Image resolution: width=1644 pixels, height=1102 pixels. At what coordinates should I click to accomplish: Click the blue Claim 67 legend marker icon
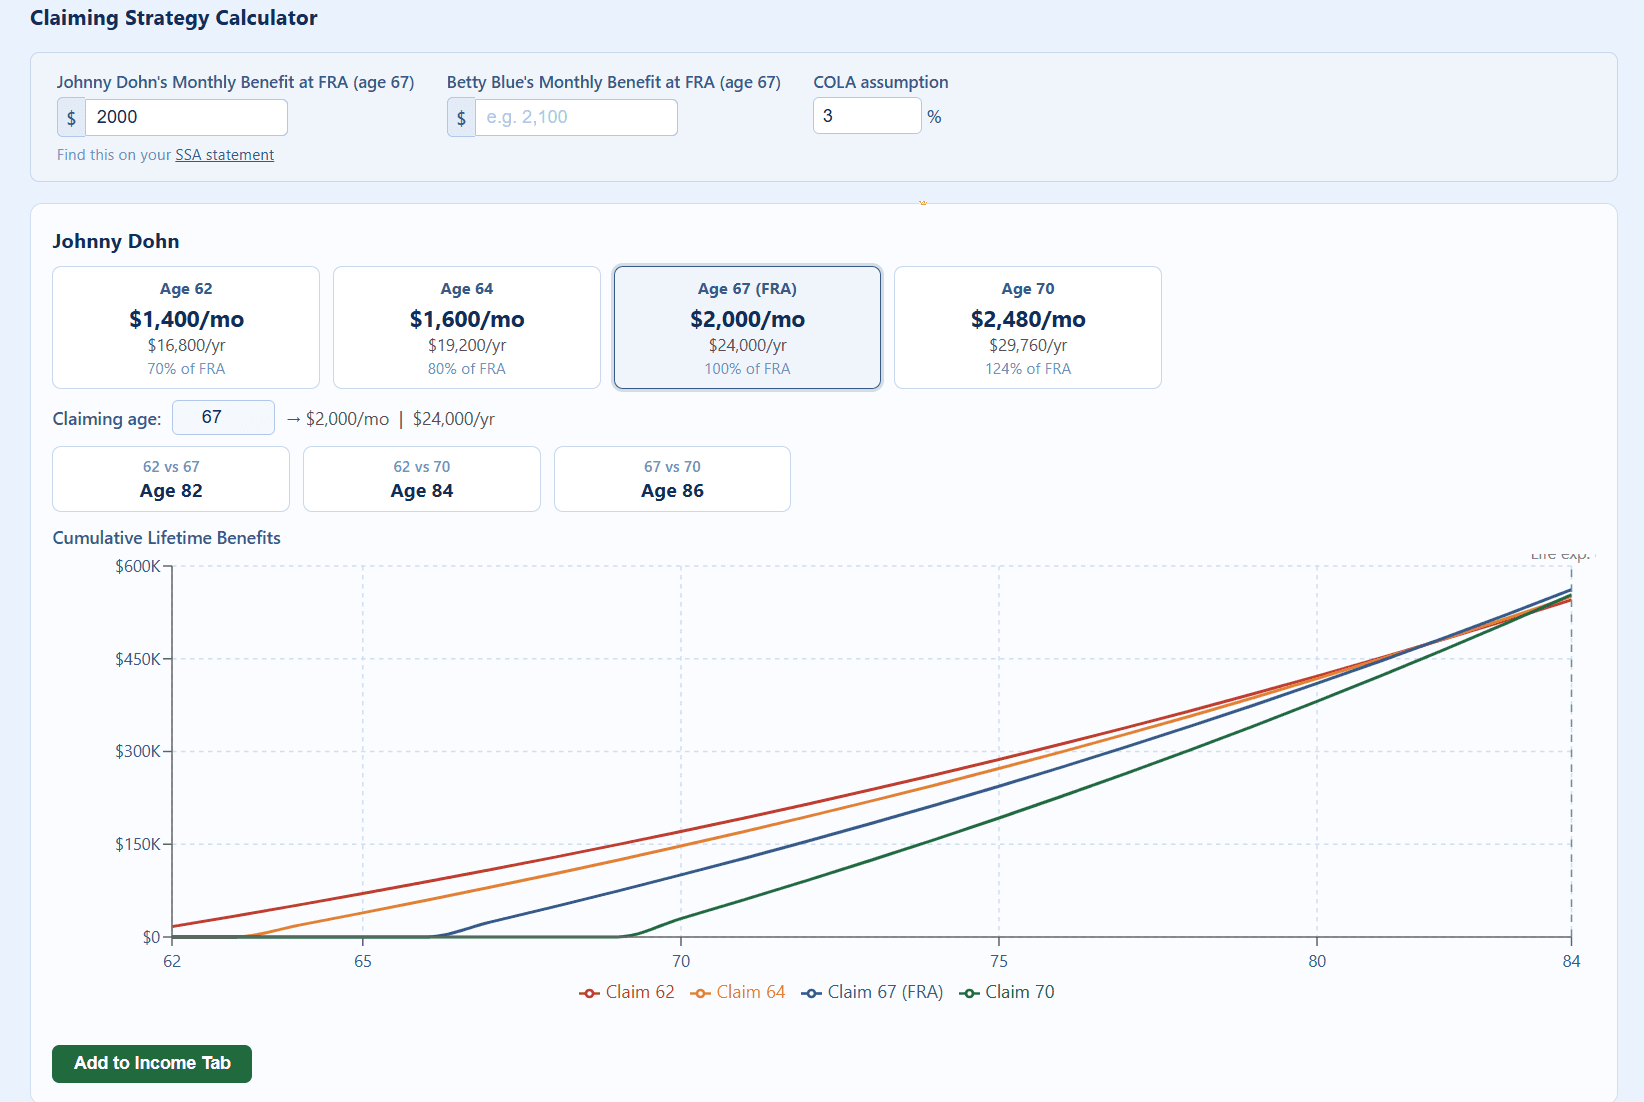(810, 991)
